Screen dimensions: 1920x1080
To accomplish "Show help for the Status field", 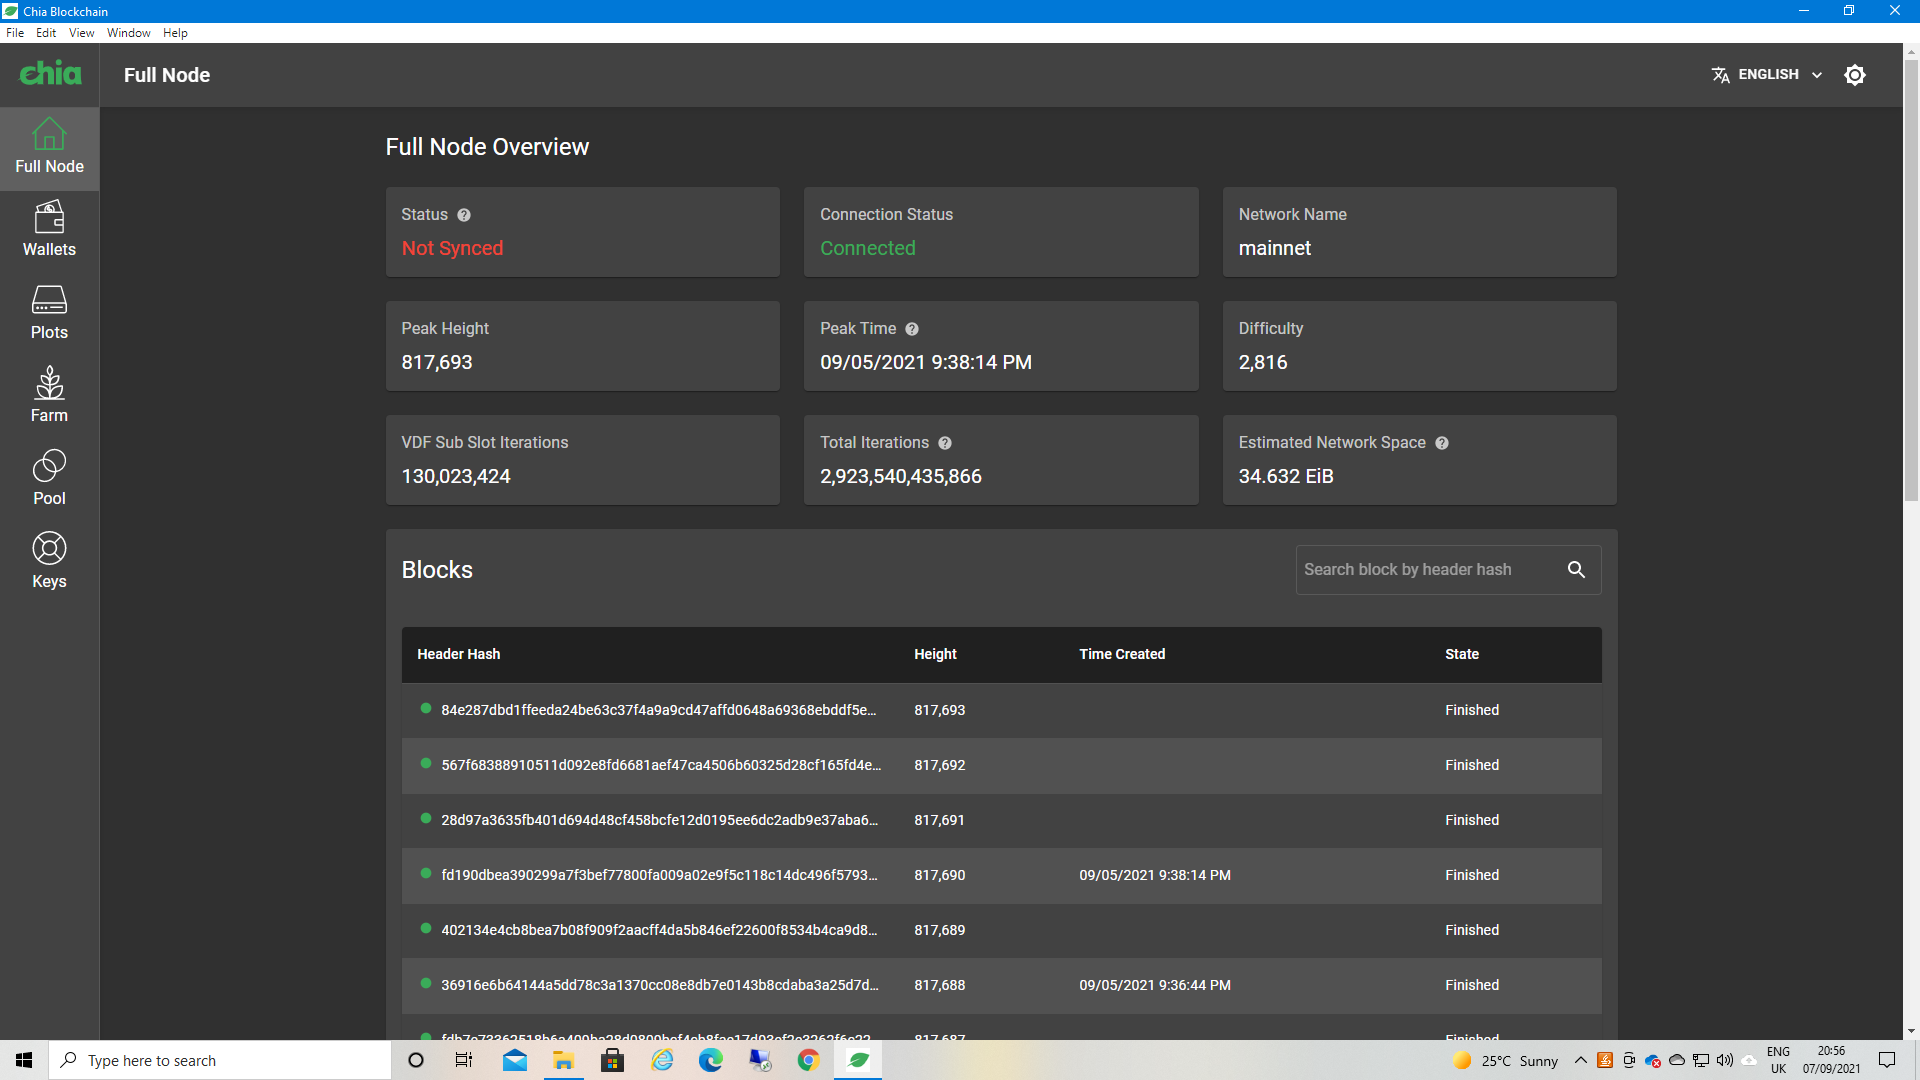I will [x=464, y=215].
